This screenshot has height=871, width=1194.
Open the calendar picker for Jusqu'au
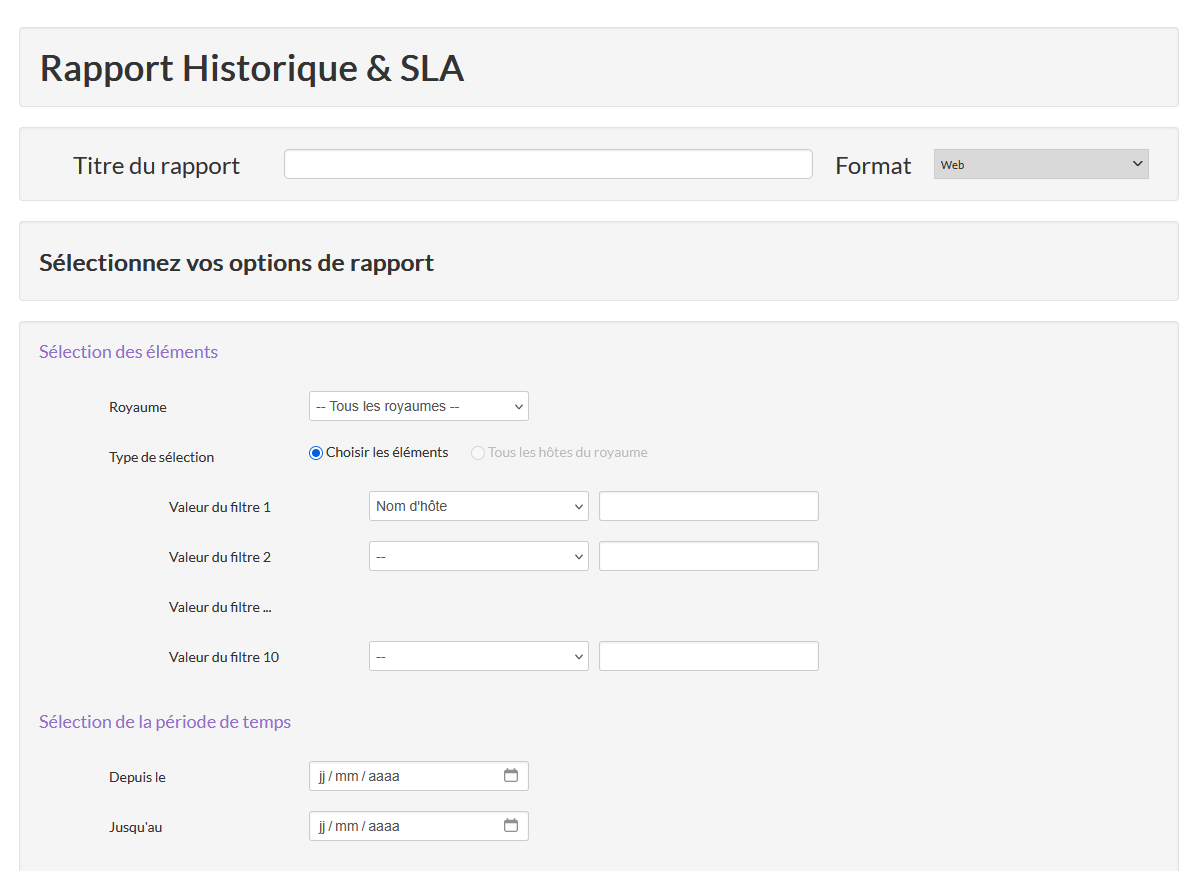[511, 826]
